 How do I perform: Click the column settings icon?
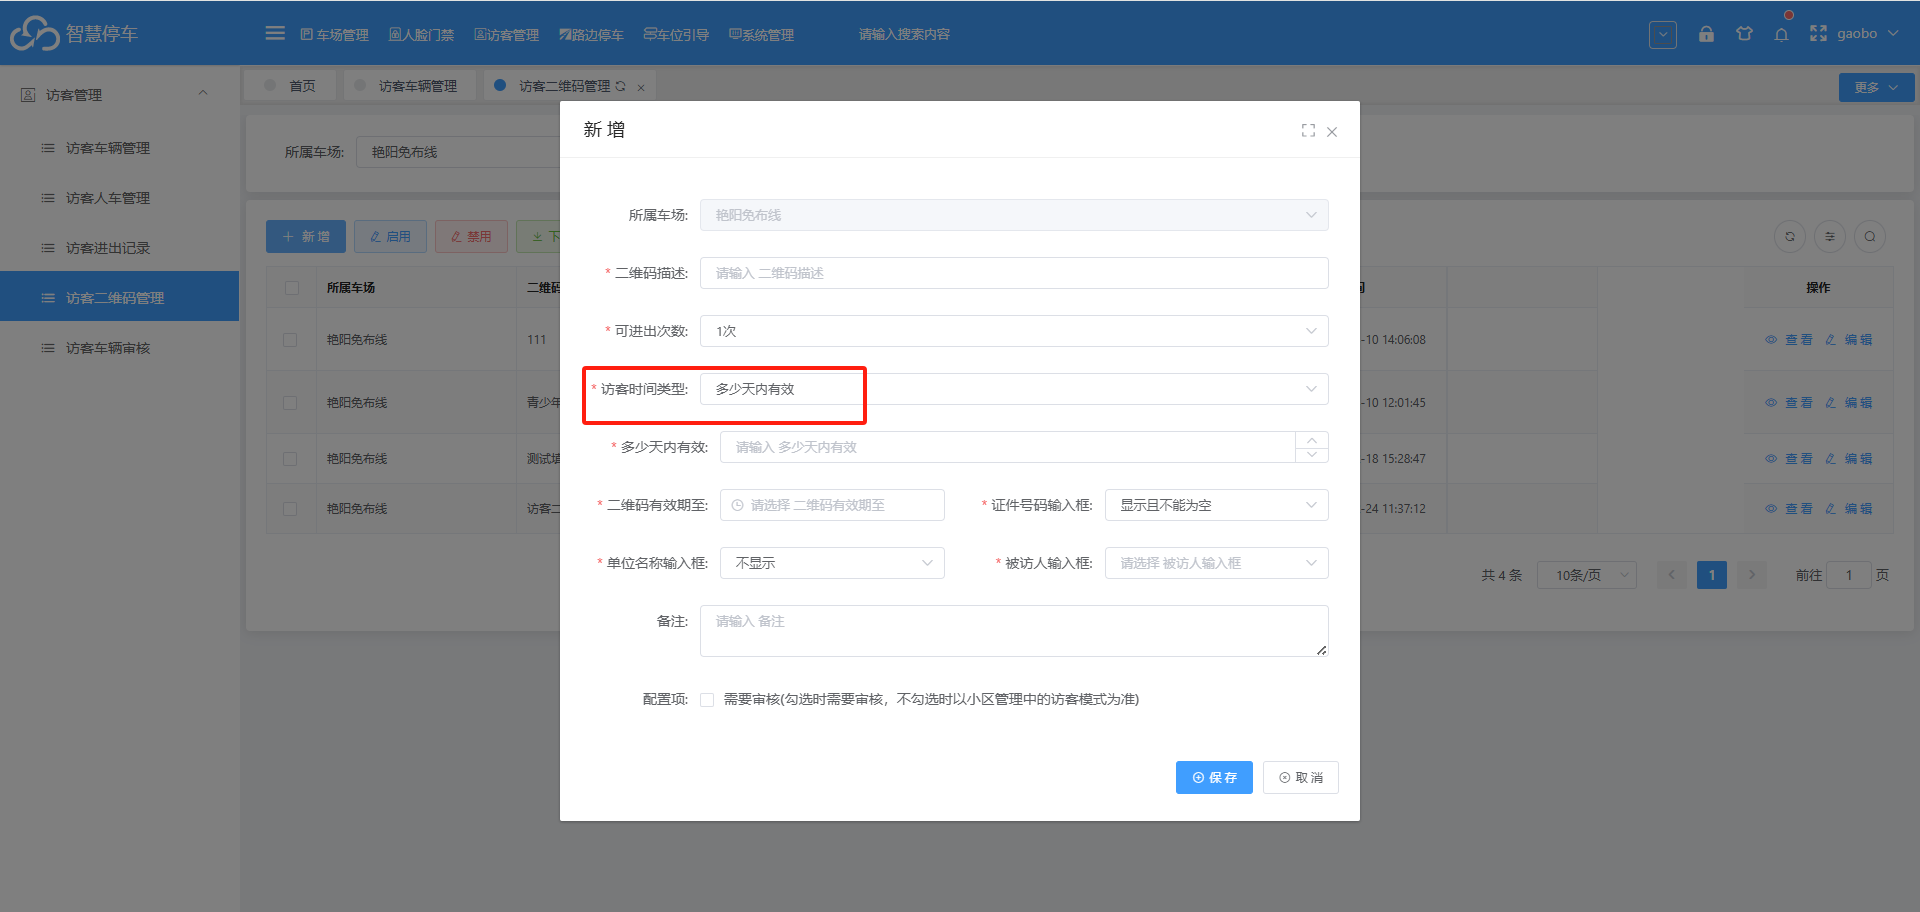[1830, 237]
